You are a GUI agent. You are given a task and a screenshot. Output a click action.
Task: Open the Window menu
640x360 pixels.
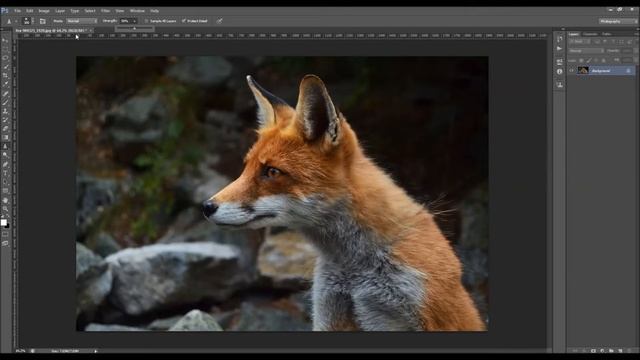[137, 11]
